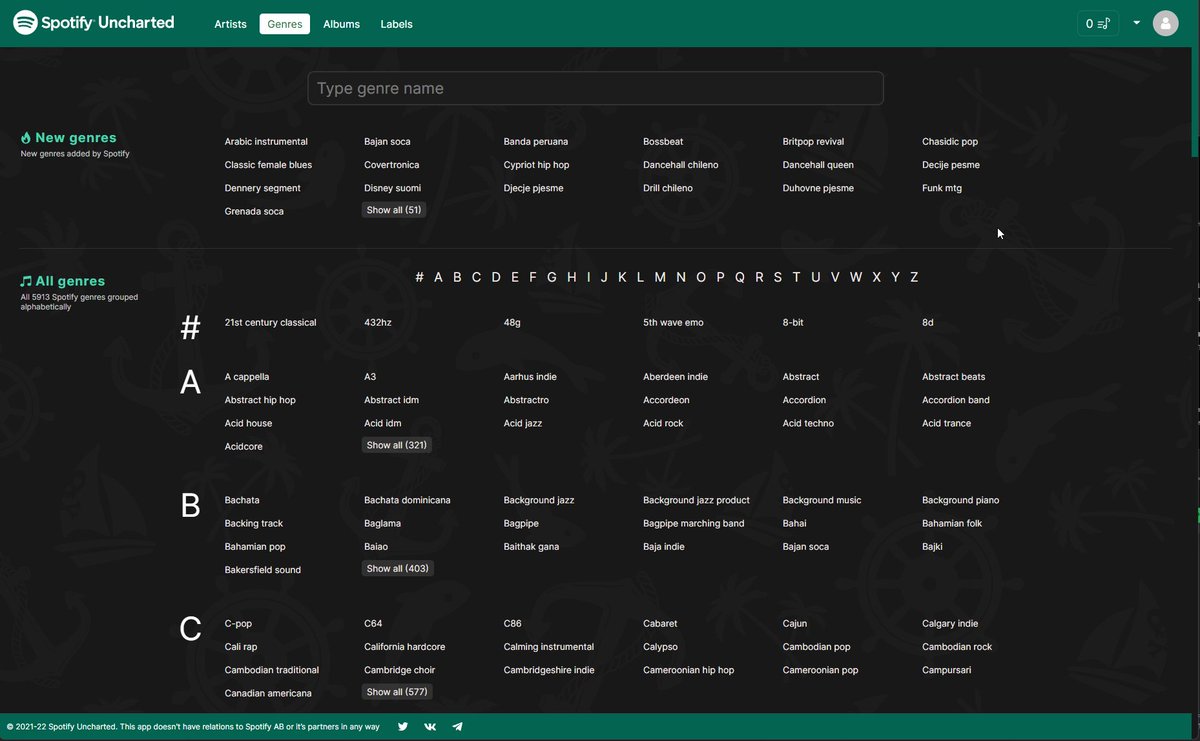This screenshot has height=741, width=1200.
Task: Open the Cameroonian hip hop genre
Action: coord(689,670)
